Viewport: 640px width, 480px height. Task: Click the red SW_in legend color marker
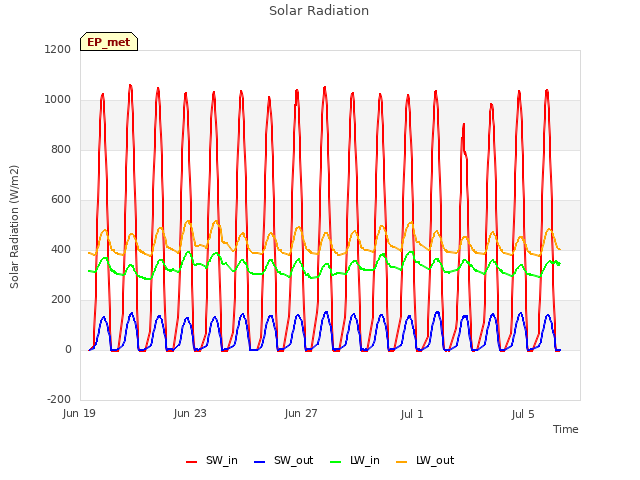pyautogui.click(x=191, y=462)
